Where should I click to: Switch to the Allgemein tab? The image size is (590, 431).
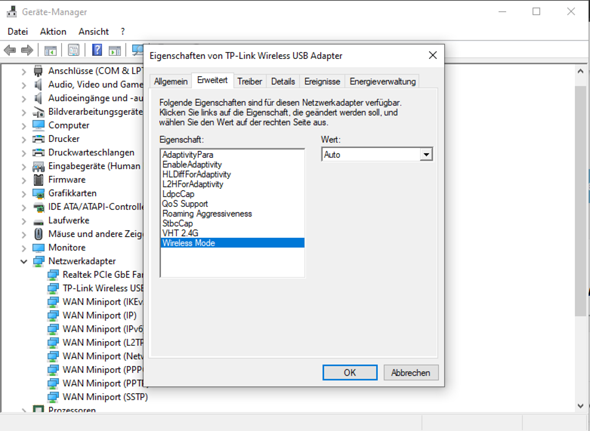click(x=171, y=81)
